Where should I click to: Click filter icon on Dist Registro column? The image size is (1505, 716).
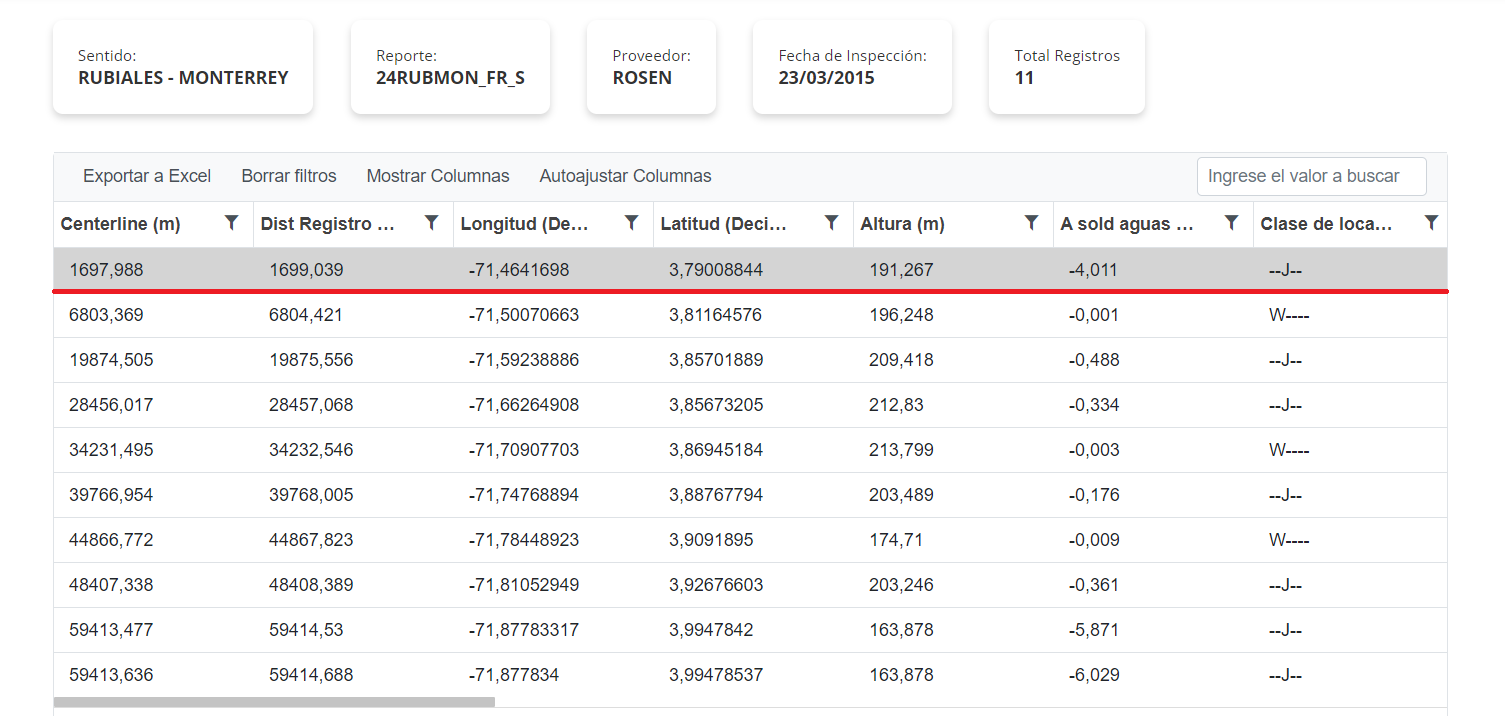(x=432, y=223)
